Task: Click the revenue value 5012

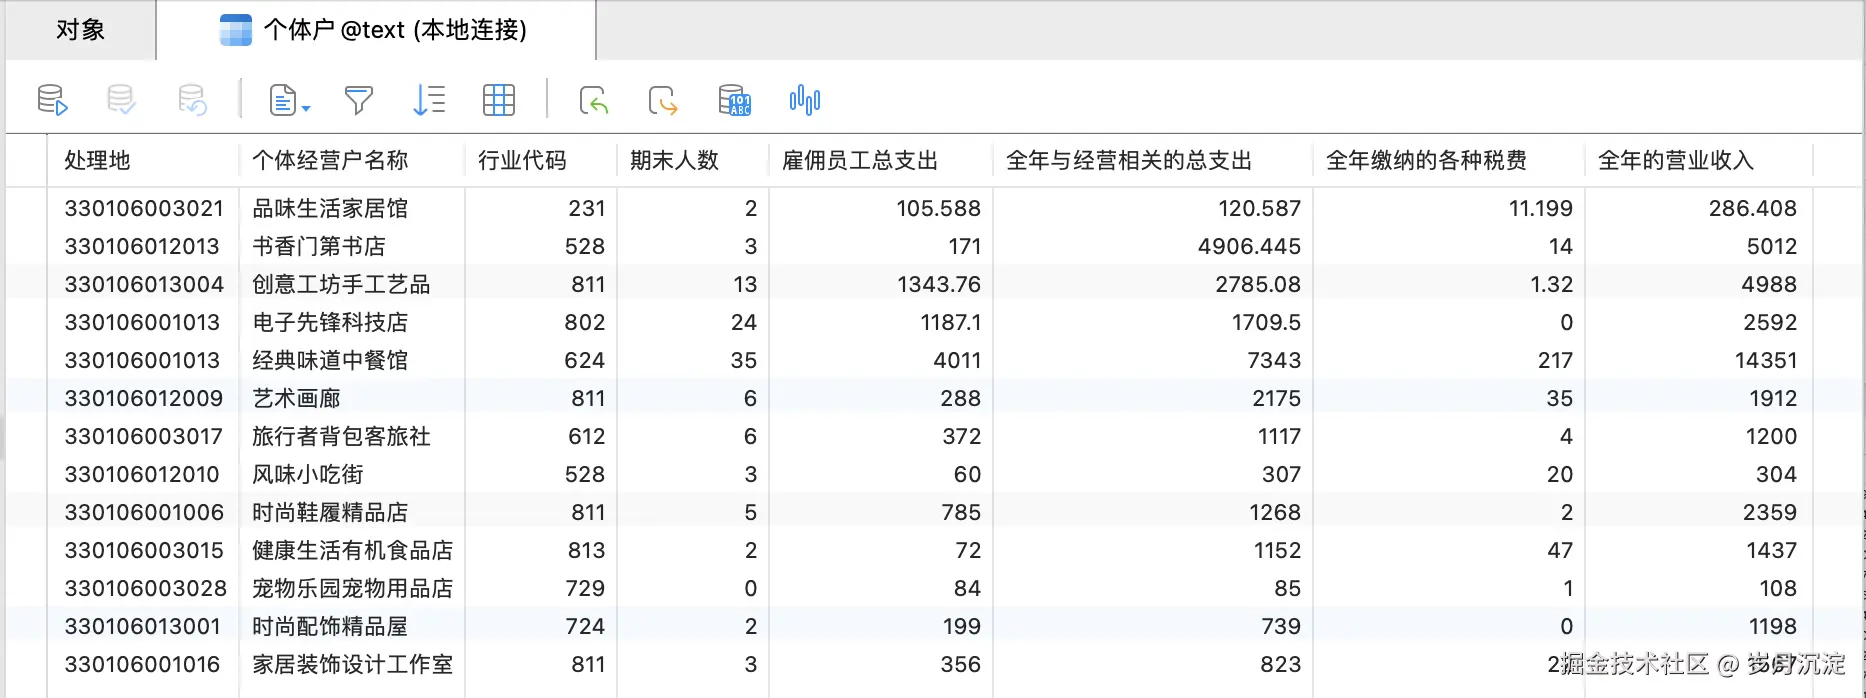Action: pos(1771,246)
